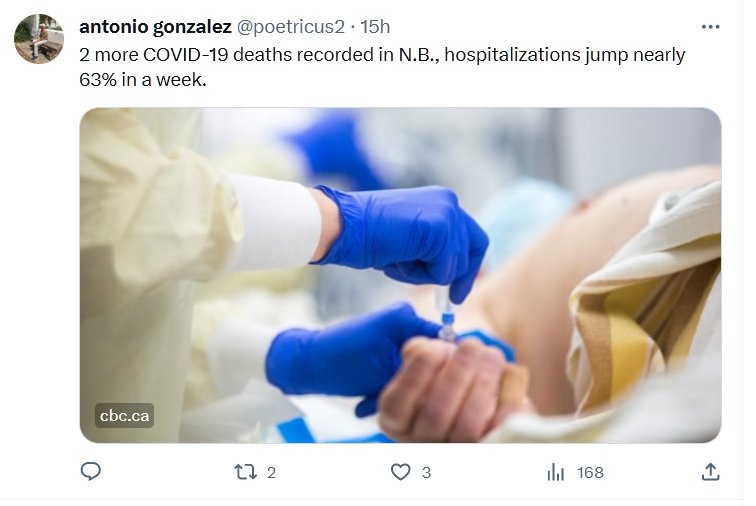This screenshot has width=756, height=506.
Task: Click the reply speech bubble icon
Action: coord(91,472)
